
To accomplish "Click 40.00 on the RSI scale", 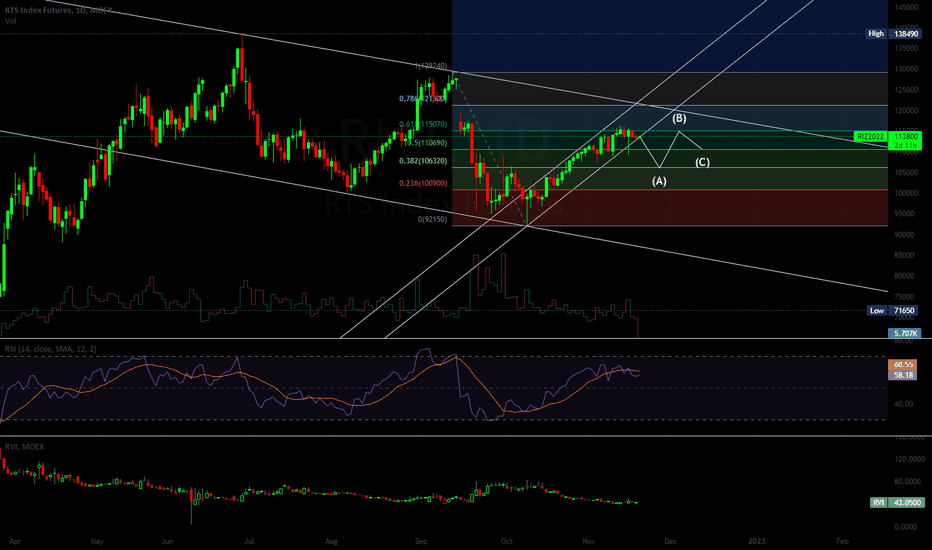I will pyautogui.click(x=903, y=404).
